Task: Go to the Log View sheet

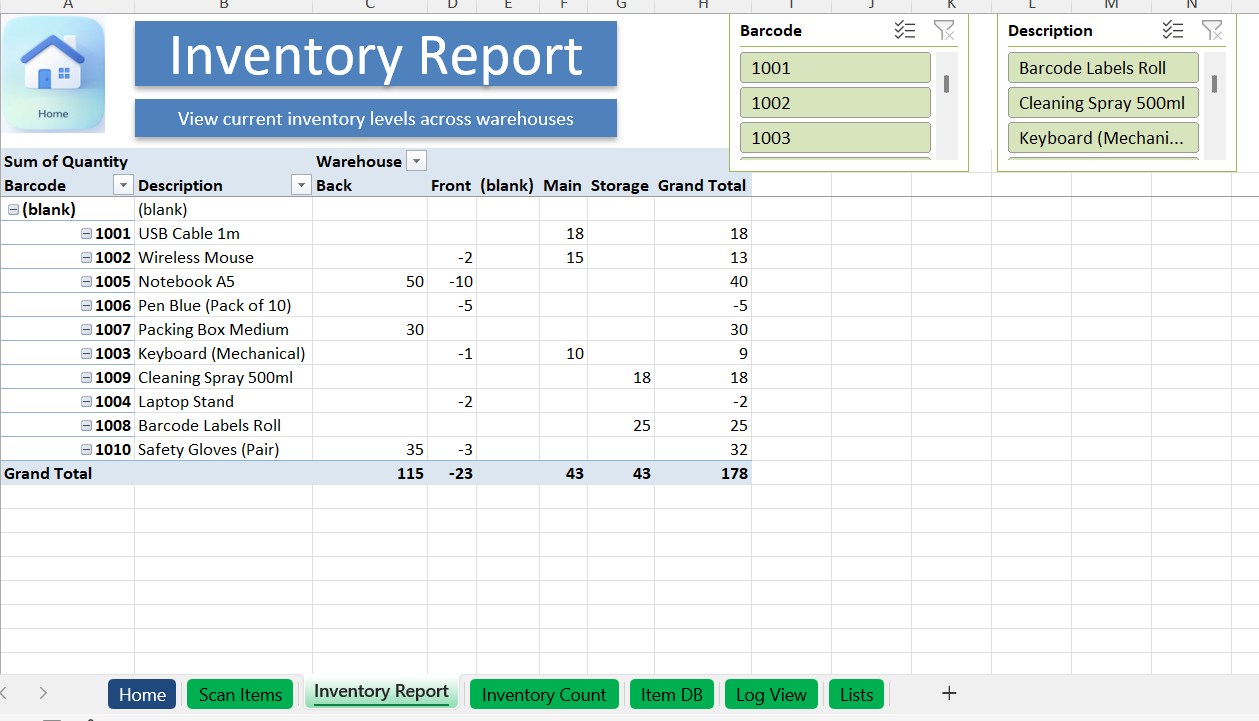Action: point(771,695)
